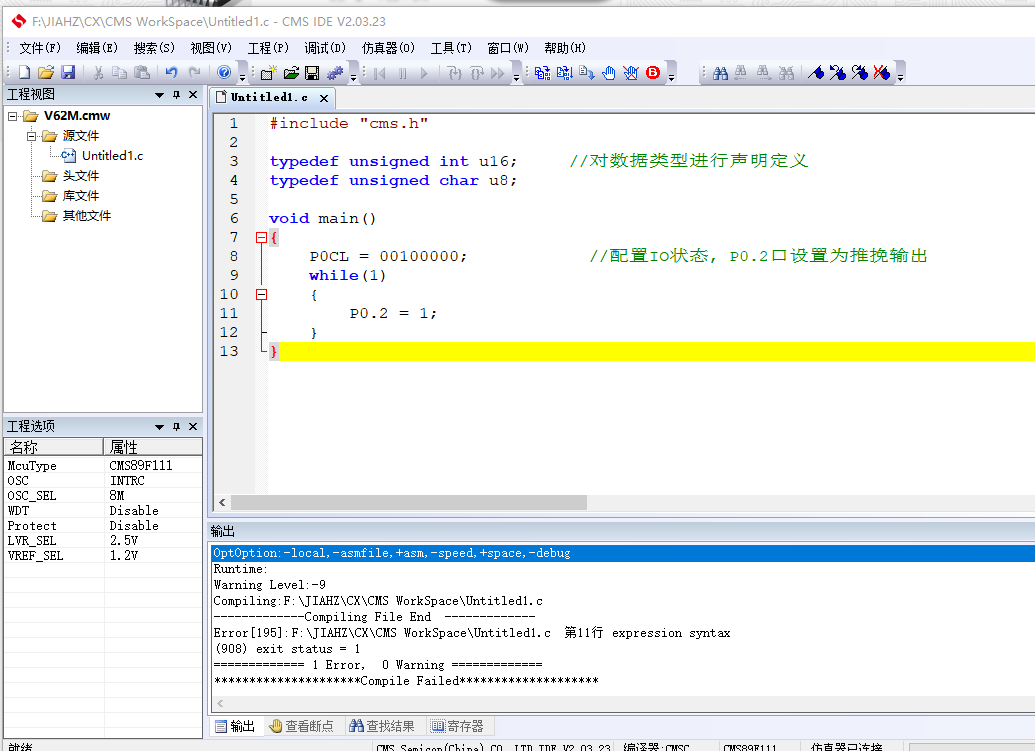Screen dimensions: 1035x751
Task: Open the 调试(D) menu
Action: tap(325, 48)
